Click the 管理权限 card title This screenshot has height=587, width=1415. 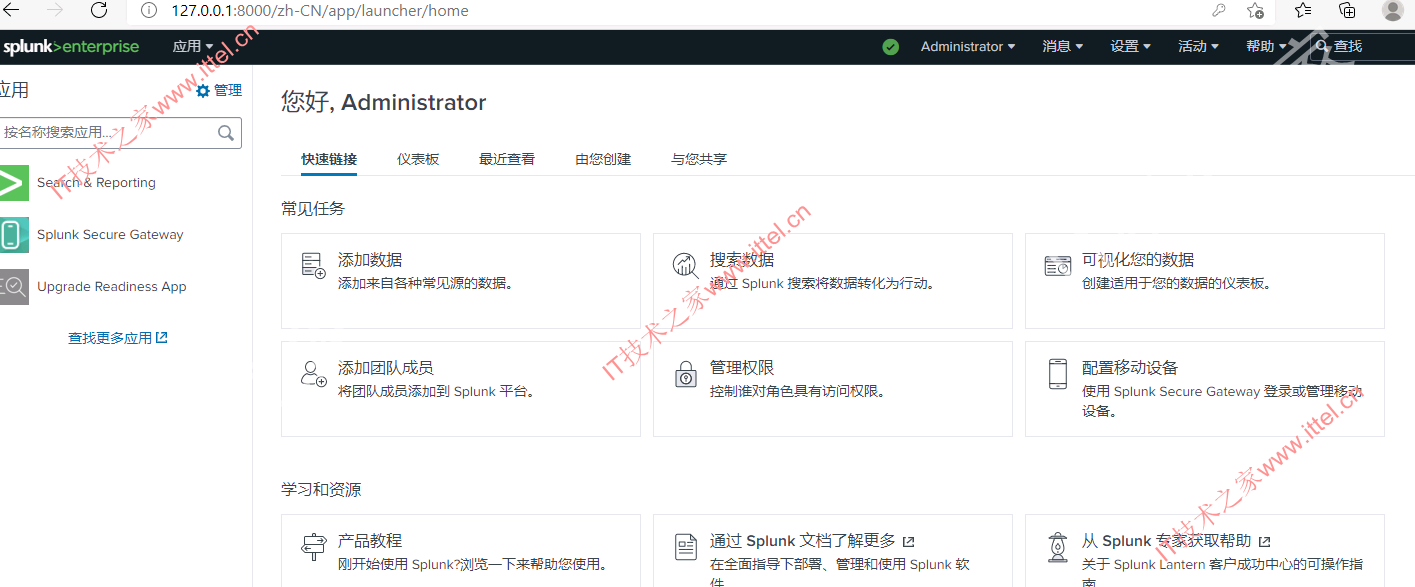[742, 368]
